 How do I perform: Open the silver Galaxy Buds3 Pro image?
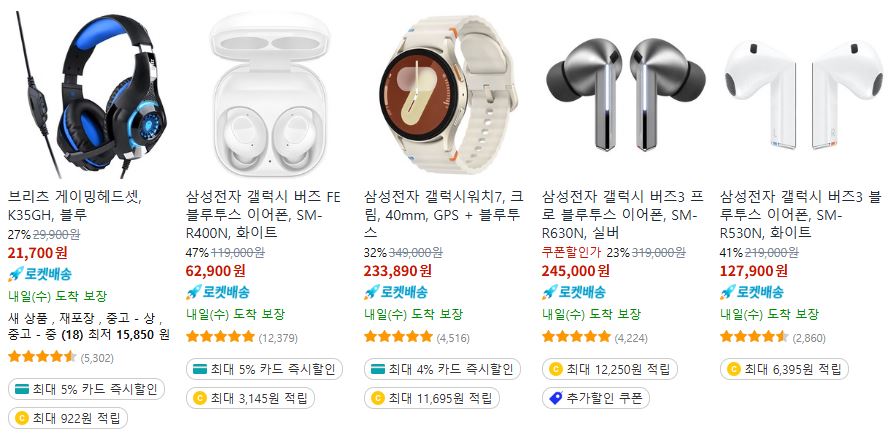click(x=624, y=94)
